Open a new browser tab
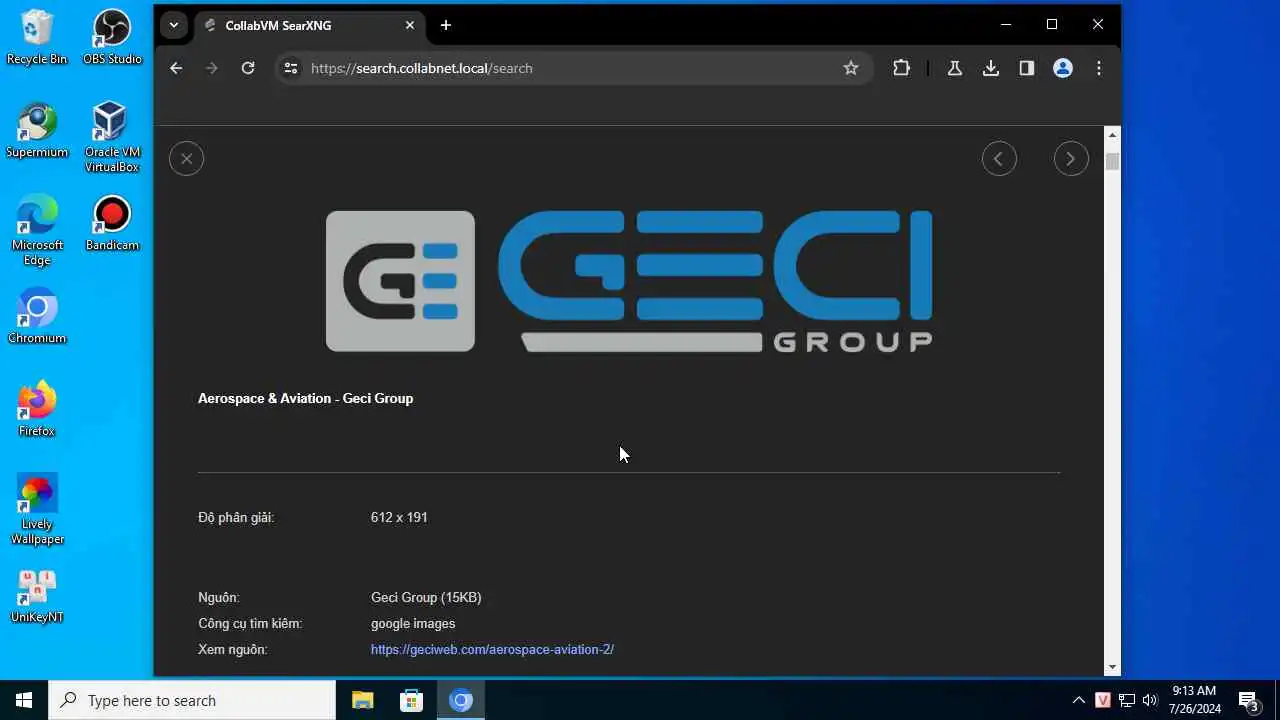Viewport: 1280px width, 720px height. [x=446, y=25]
